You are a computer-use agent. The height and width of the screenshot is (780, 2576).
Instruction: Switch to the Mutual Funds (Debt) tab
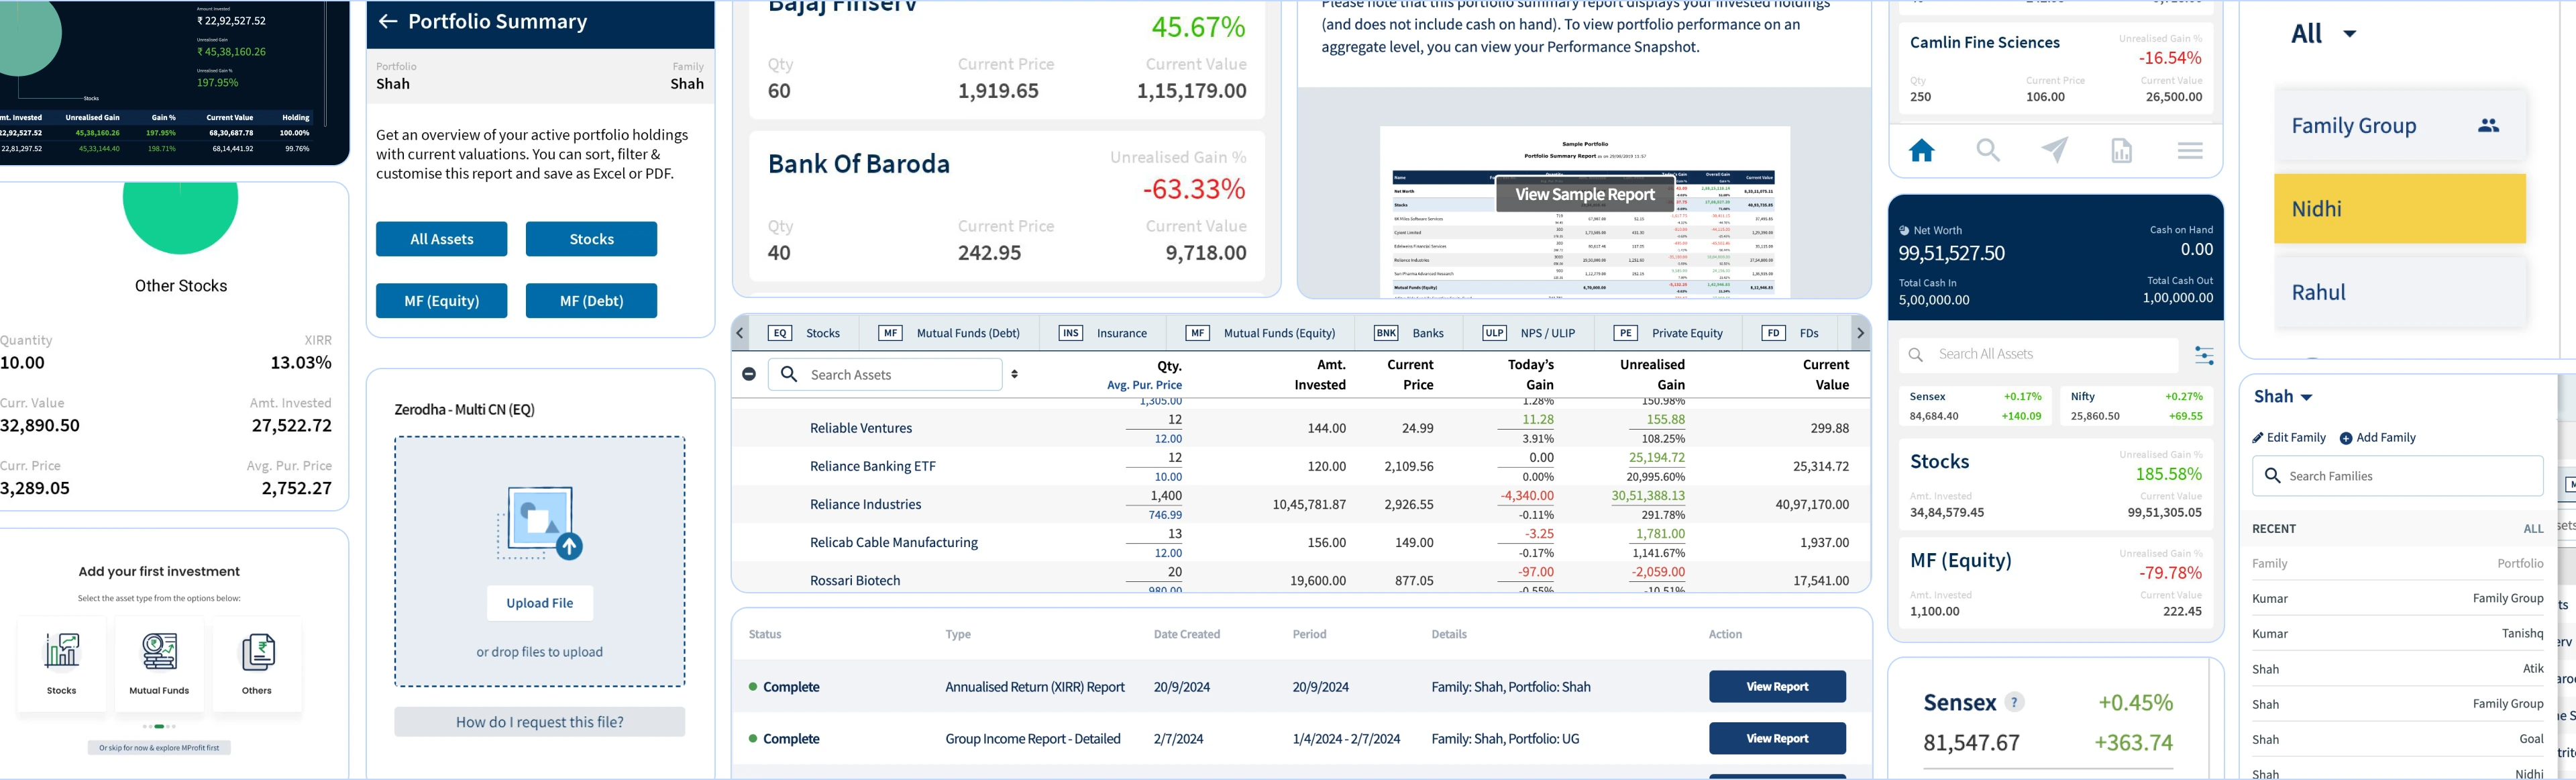tap(949, 333)
